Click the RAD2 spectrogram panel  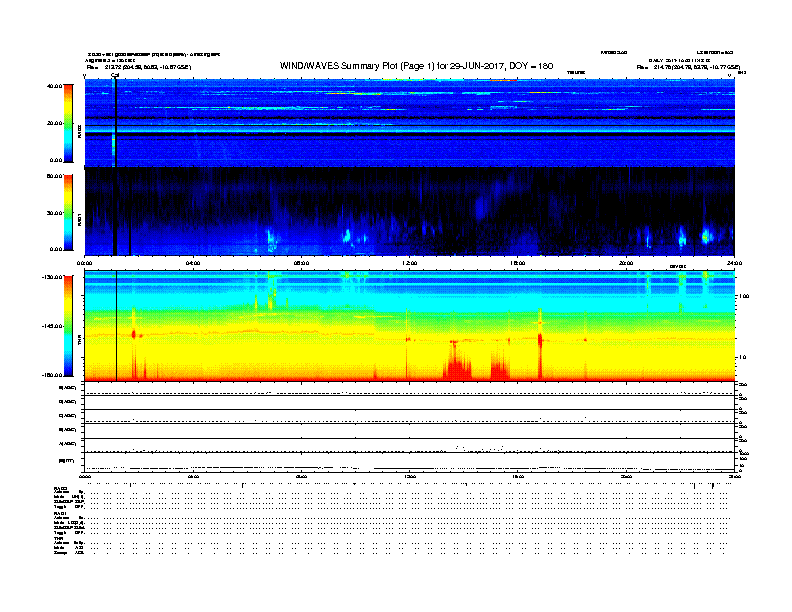click(409, 123)
